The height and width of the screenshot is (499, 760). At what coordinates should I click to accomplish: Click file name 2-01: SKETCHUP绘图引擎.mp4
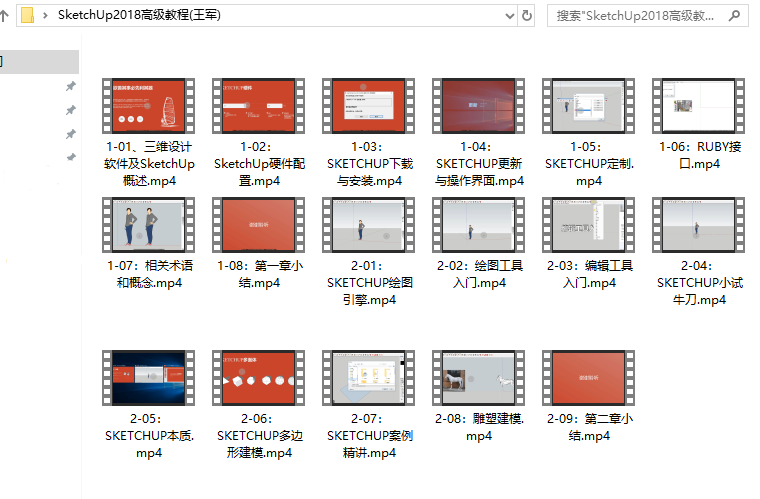click(369, 283)
